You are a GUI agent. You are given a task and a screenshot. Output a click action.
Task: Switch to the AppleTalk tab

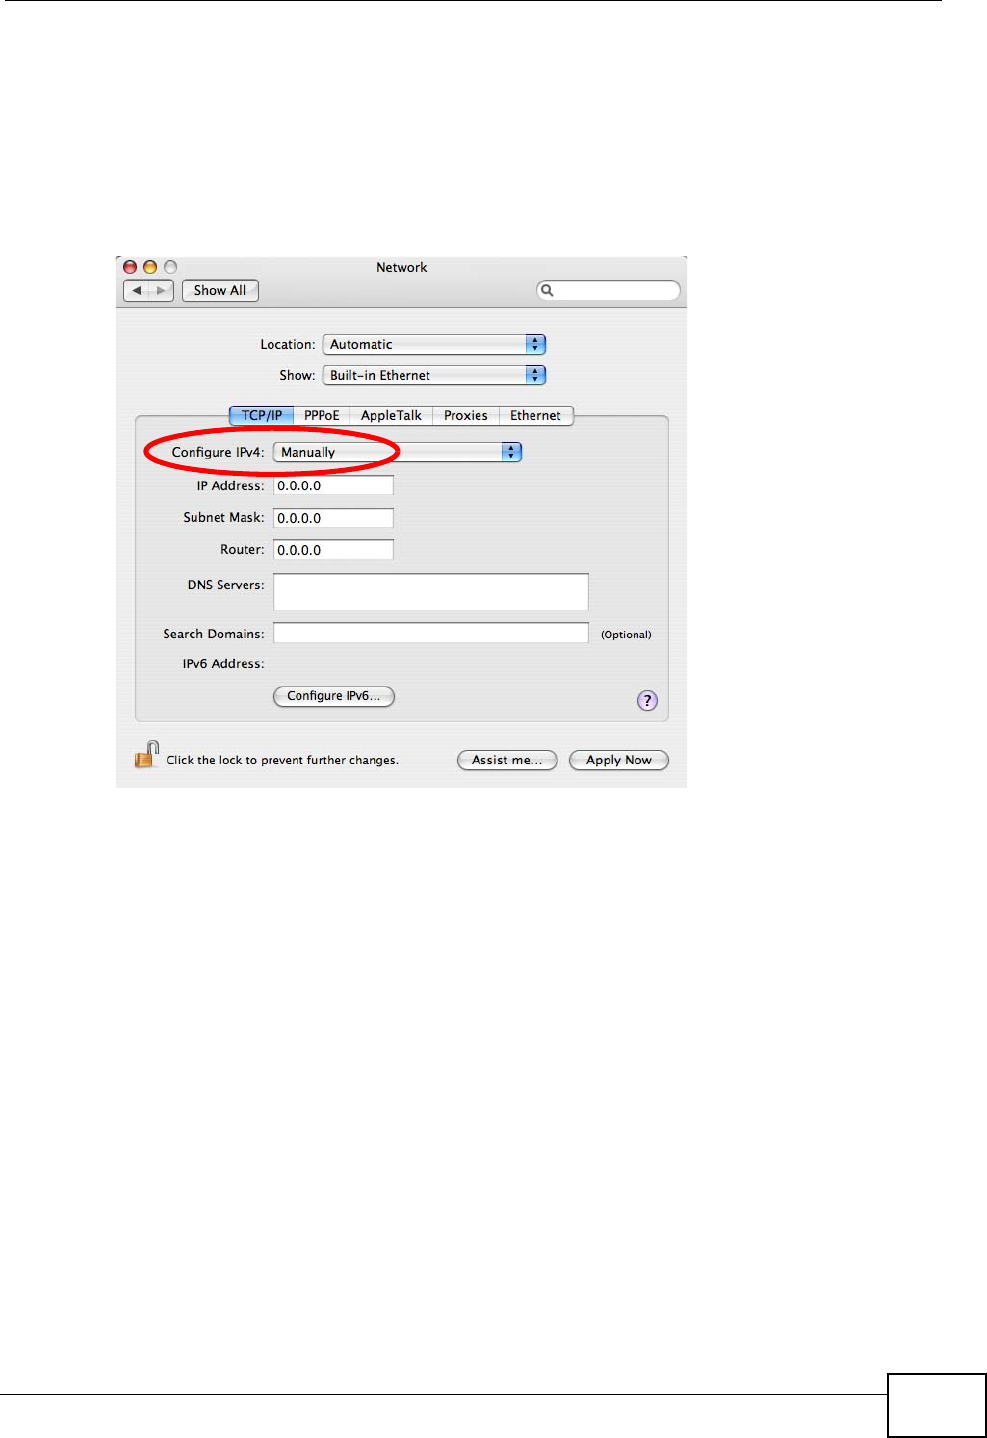pos(391,416)
